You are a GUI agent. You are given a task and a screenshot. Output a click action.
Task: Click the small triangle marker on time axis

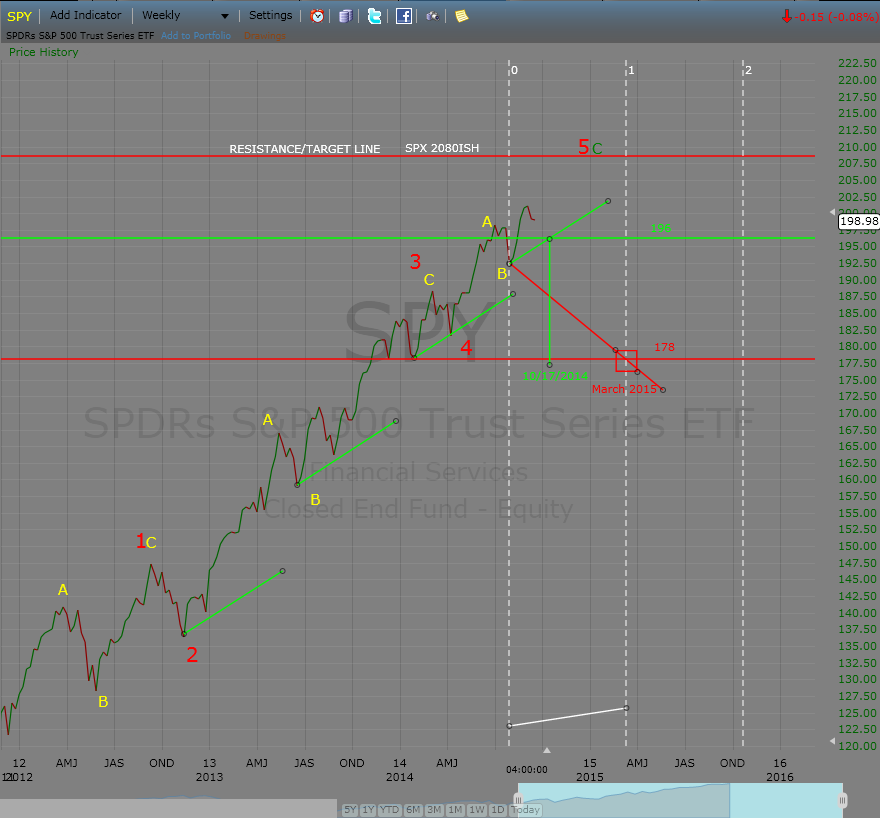547,750
